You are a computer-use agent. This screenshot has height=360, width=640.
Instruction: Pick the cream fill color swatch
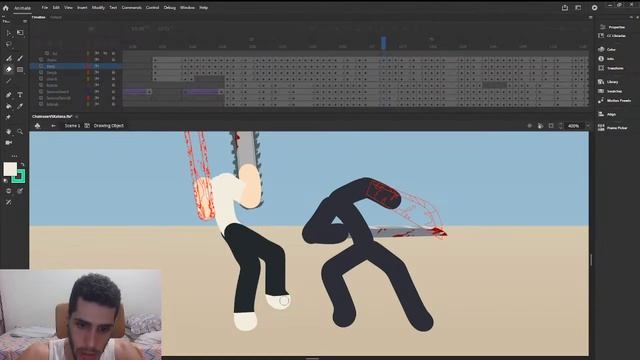[x=10, y=169]
